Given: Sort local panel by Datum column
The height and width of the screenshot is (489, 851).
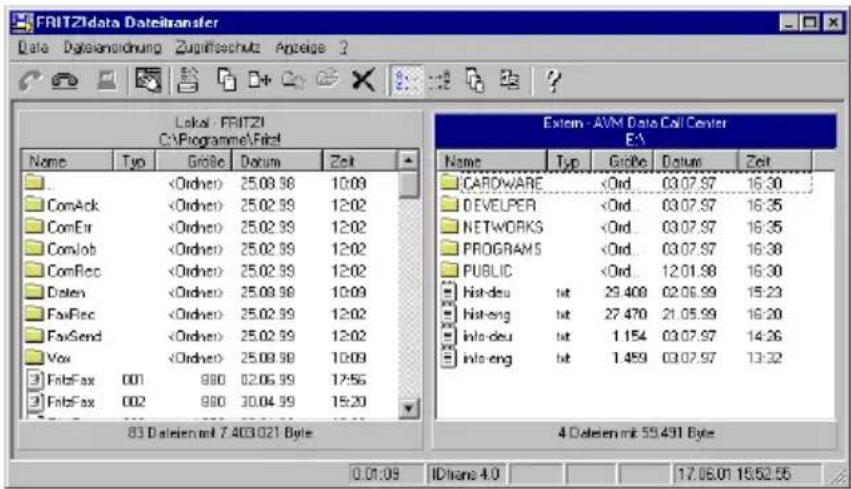Looking at the screenshot, I should [277, 161].
